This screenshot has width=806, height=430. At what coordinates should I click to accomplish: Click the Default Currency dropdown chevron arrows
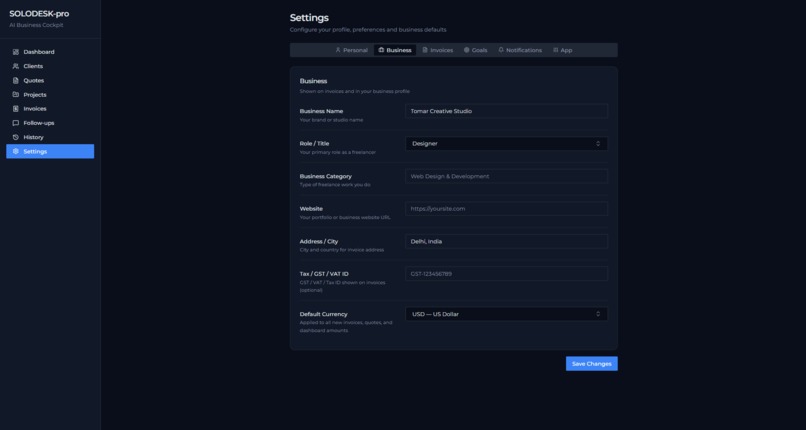(598, 314)
